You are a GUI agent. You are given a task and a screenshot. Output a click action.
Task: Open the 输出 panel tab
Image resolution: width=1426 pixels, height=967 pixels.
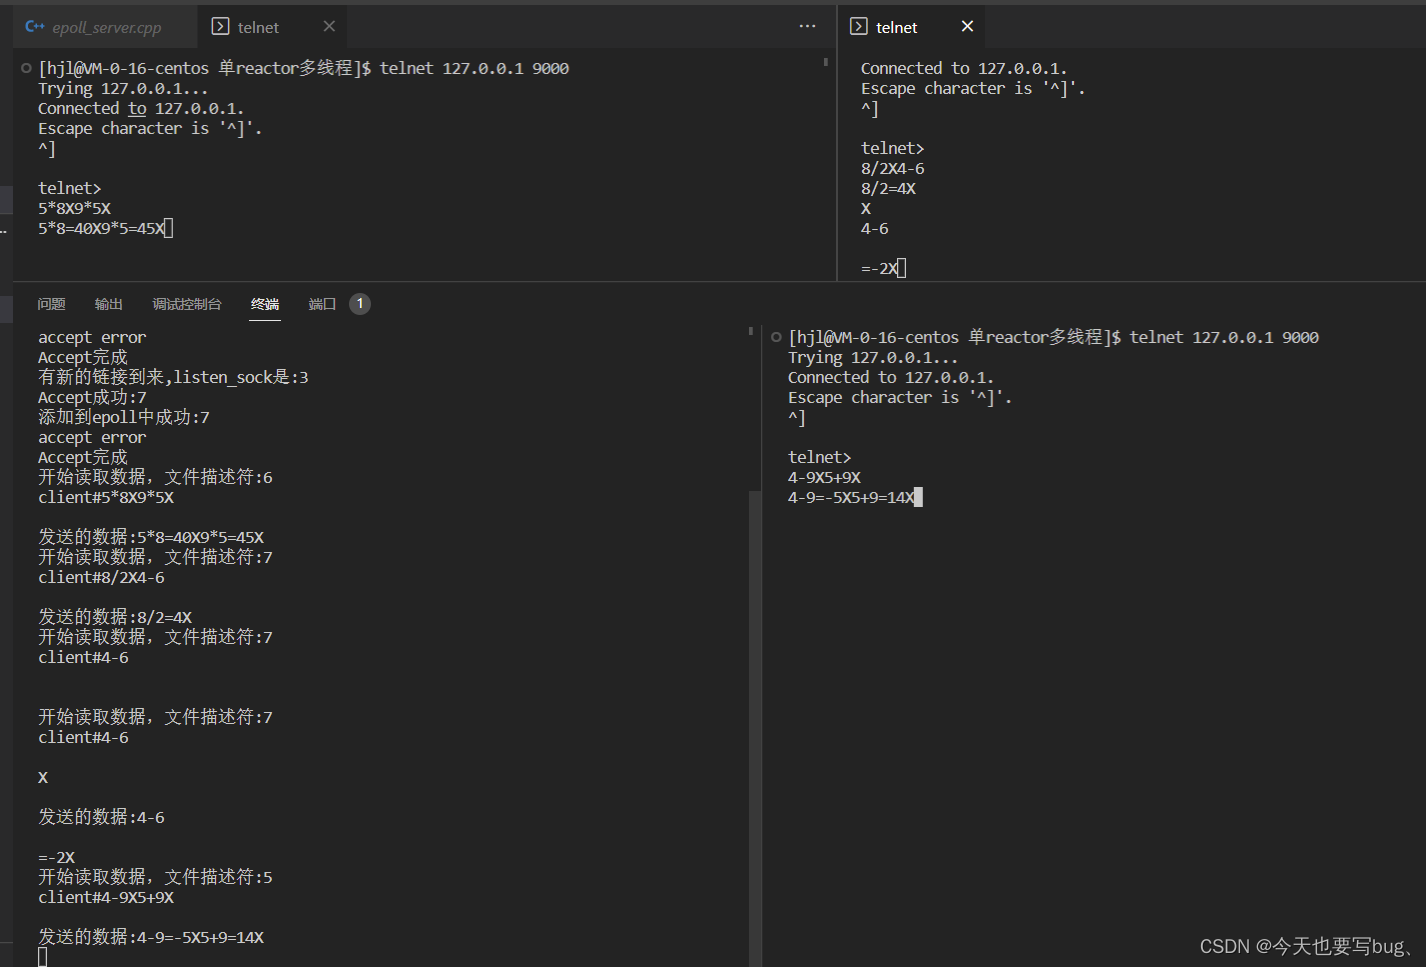coord(108,304)
